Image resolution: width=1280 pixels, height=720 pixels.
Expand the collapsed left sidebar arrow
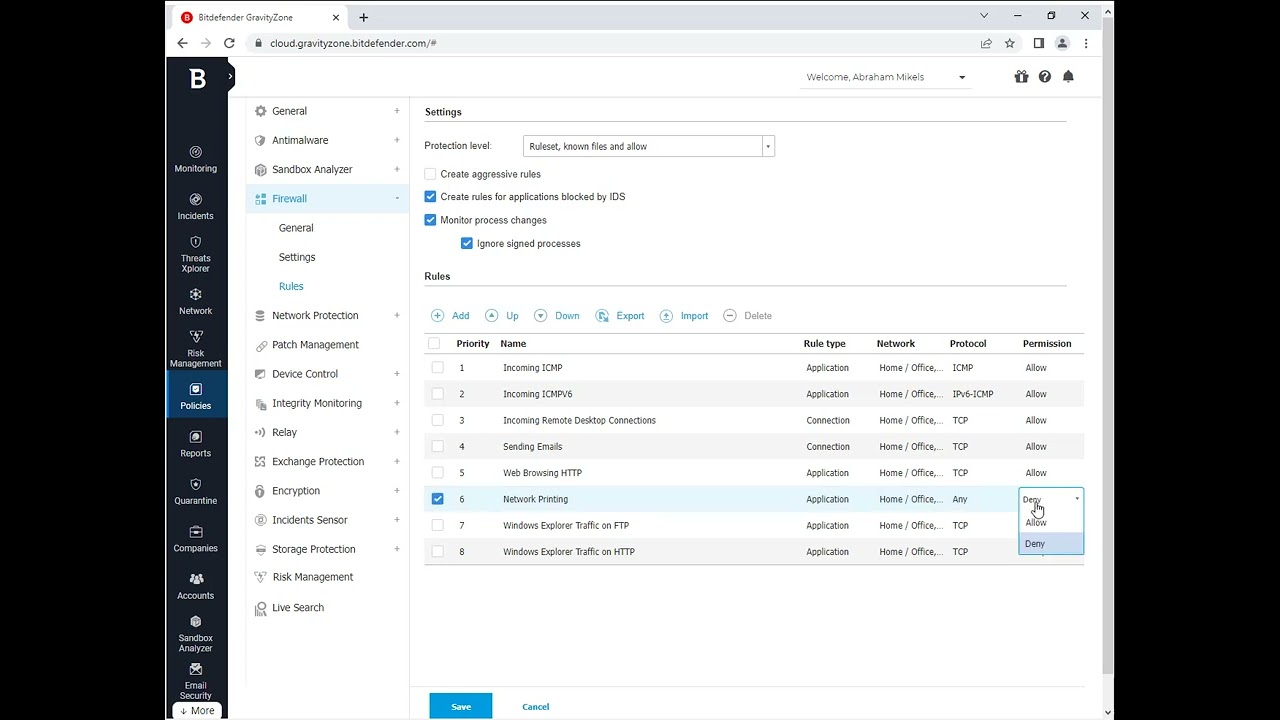(x=230, y=76)
